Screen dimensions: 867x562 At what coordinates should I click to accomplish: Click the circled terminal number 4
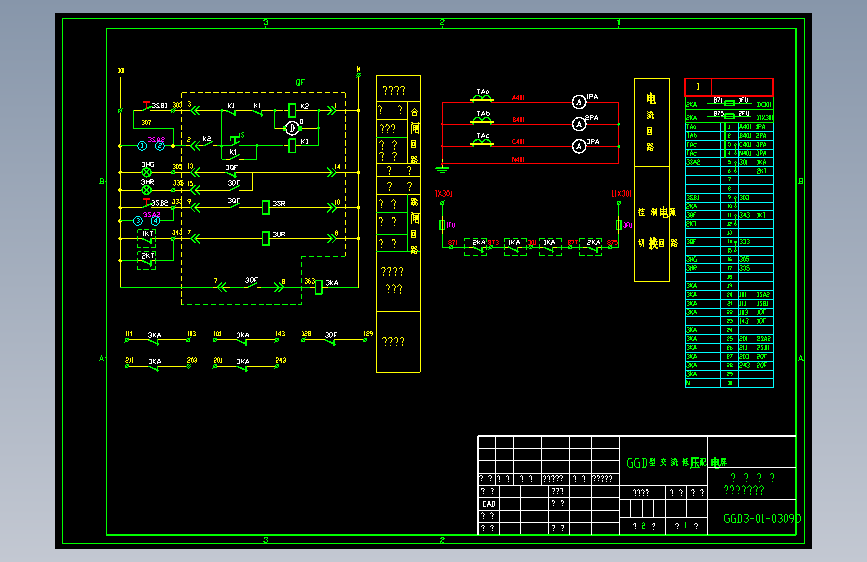tap(155, 221)
